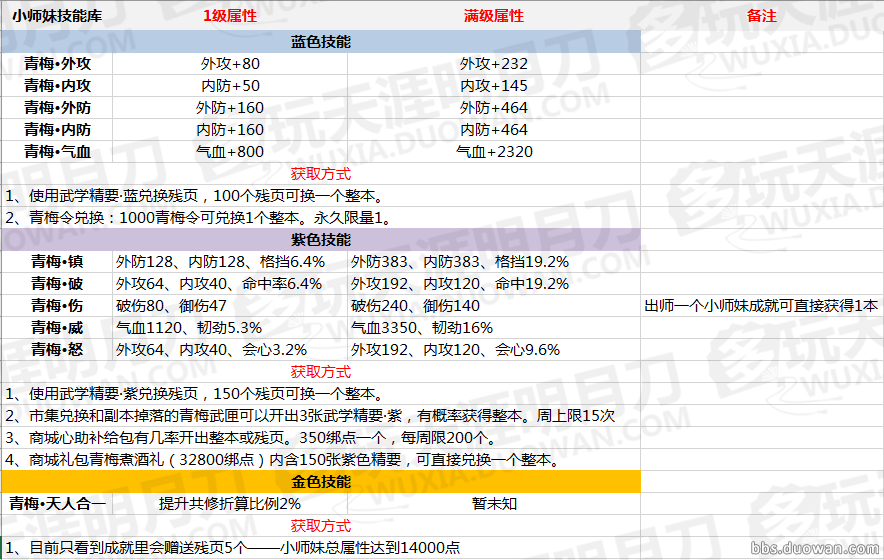This screenshot has height=560, width=884.
Task: Click the 外防+160 cell
Action: [230, 108]
